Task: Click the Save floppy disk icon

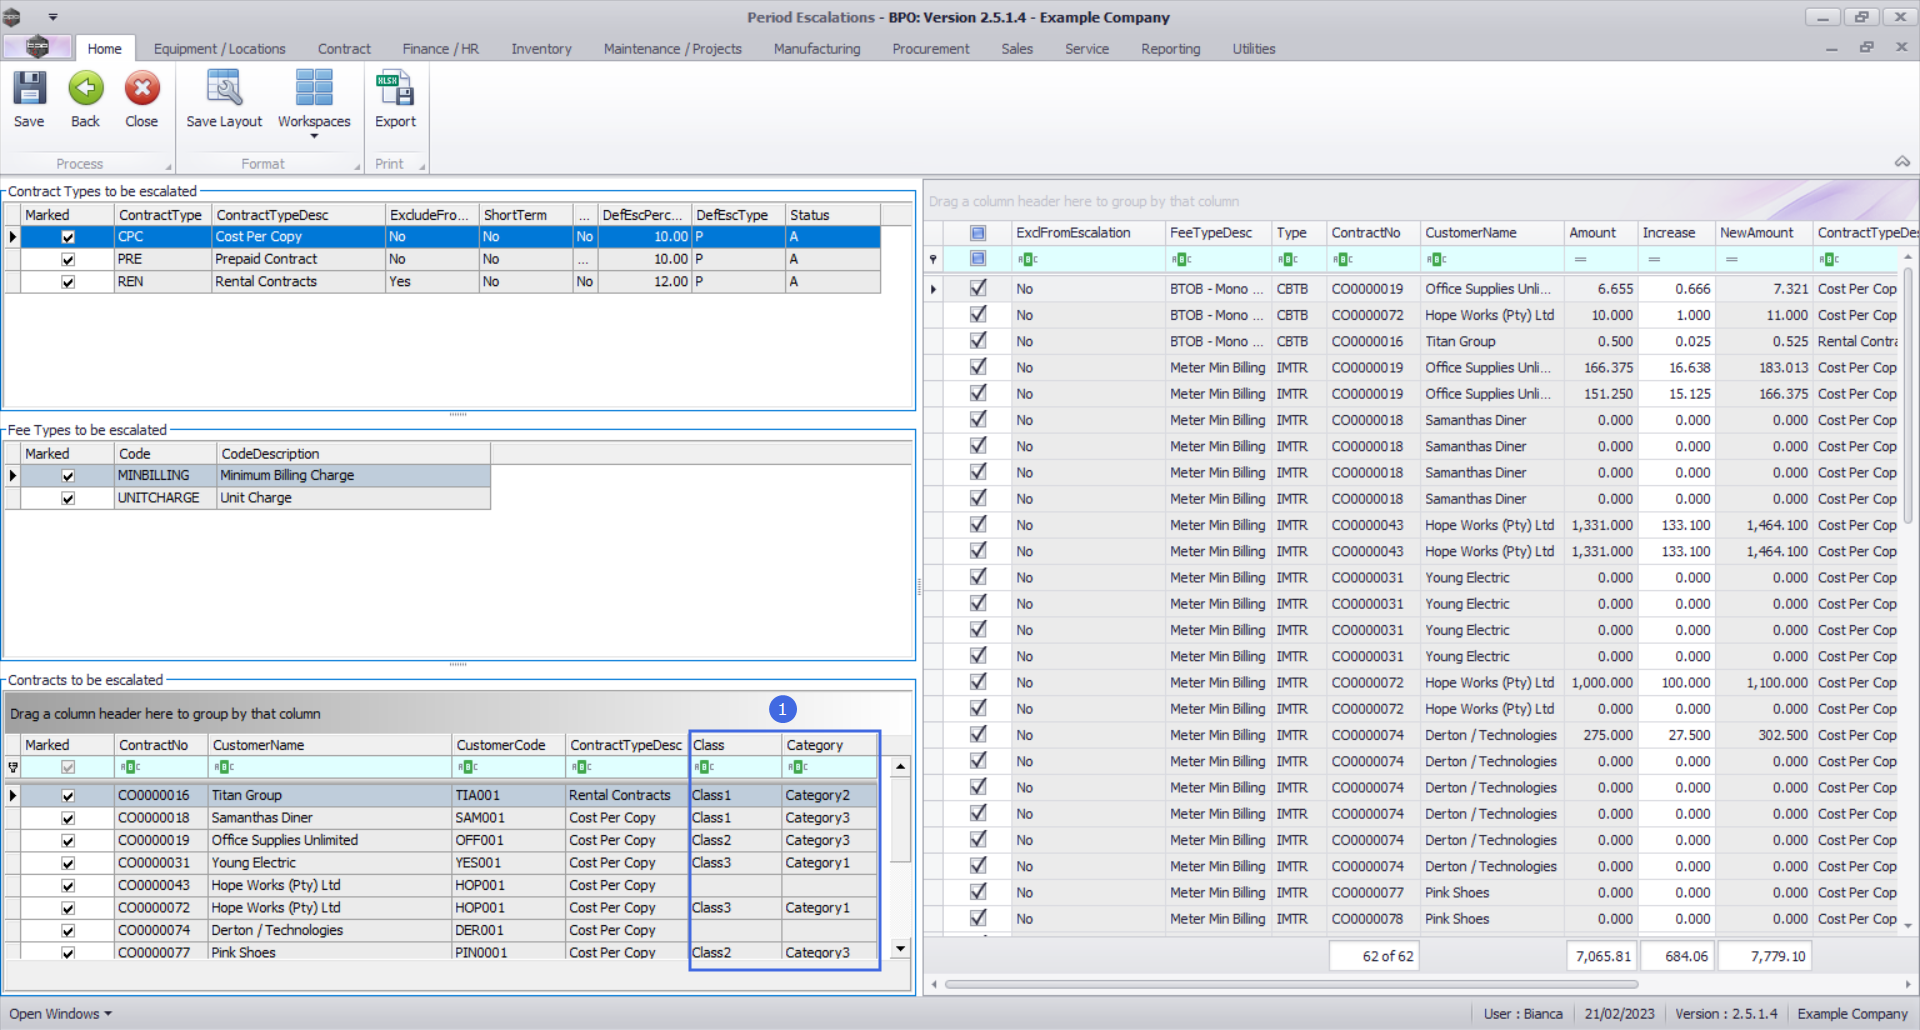Action: coord(29,89)
